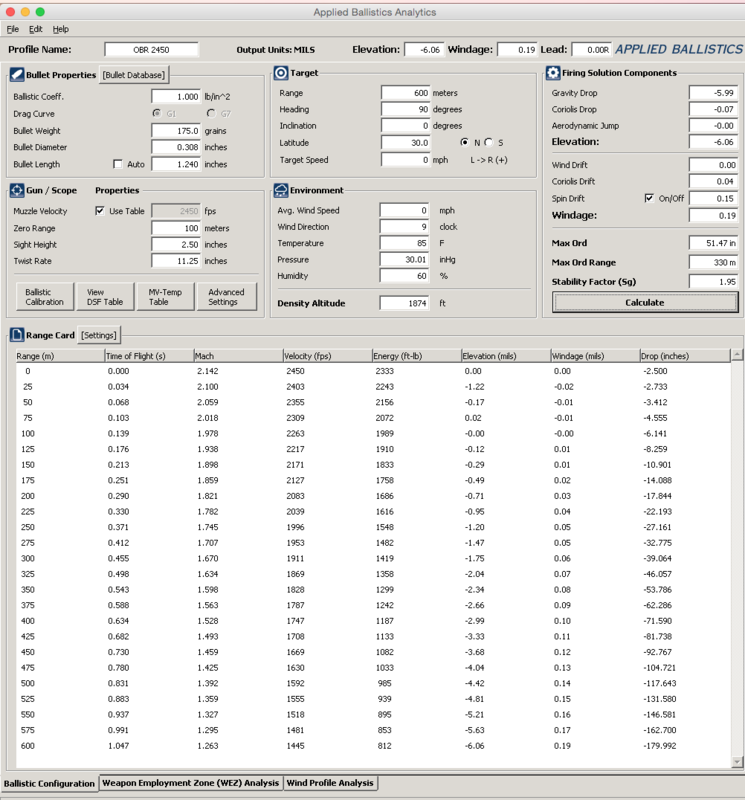This screenshot has height=800, width=745.
Task: Click the Elevation (mils) column header
Action: (x=506, y=356)
